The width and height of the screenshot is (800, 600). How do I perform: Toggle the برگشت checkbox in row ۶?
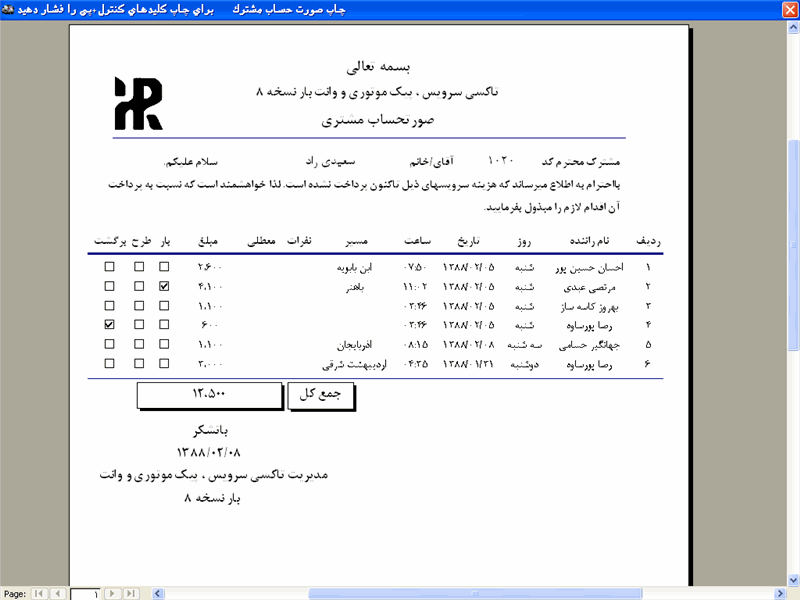[109, 363]
